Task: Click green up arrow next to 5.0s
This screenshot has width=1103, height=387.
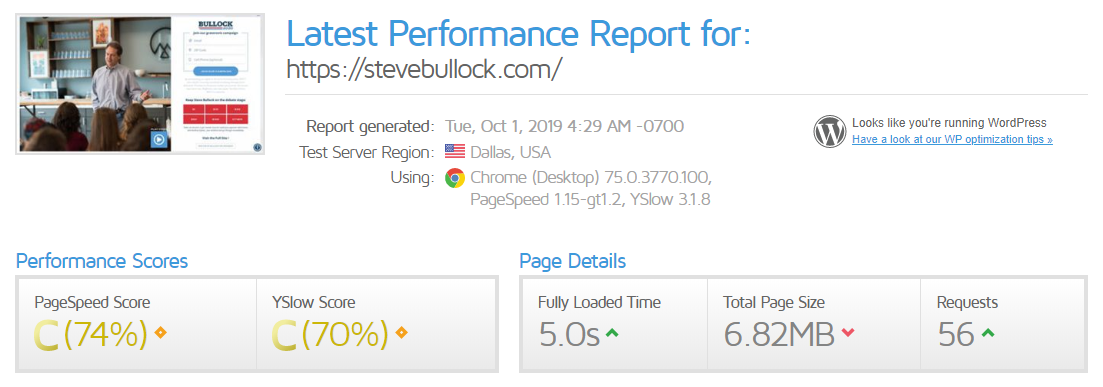Action: [612, 333]
